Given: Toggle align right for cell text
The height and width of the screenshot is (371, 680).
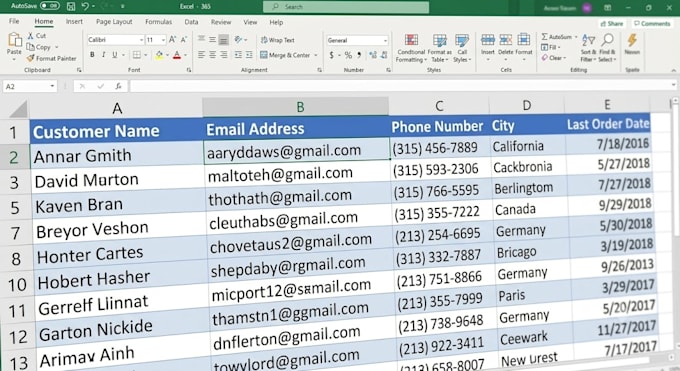Looking at the screenshot, I should (223, 55).
